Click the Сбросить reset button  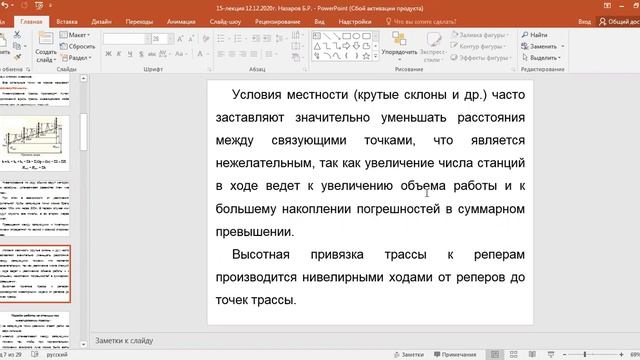coord(78,47)
